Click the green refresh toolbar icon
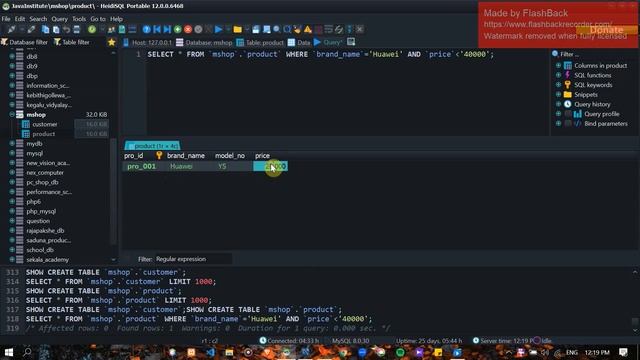Viewport: 640px width, 360px height. [92, 29]
